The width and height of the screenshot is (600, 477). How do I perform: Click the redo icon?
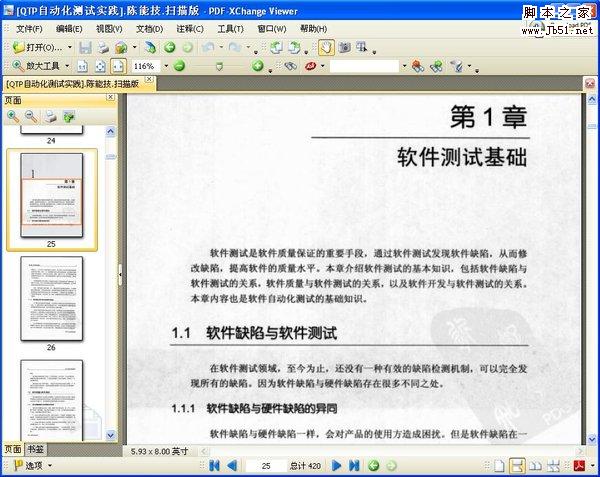point(234,47)
